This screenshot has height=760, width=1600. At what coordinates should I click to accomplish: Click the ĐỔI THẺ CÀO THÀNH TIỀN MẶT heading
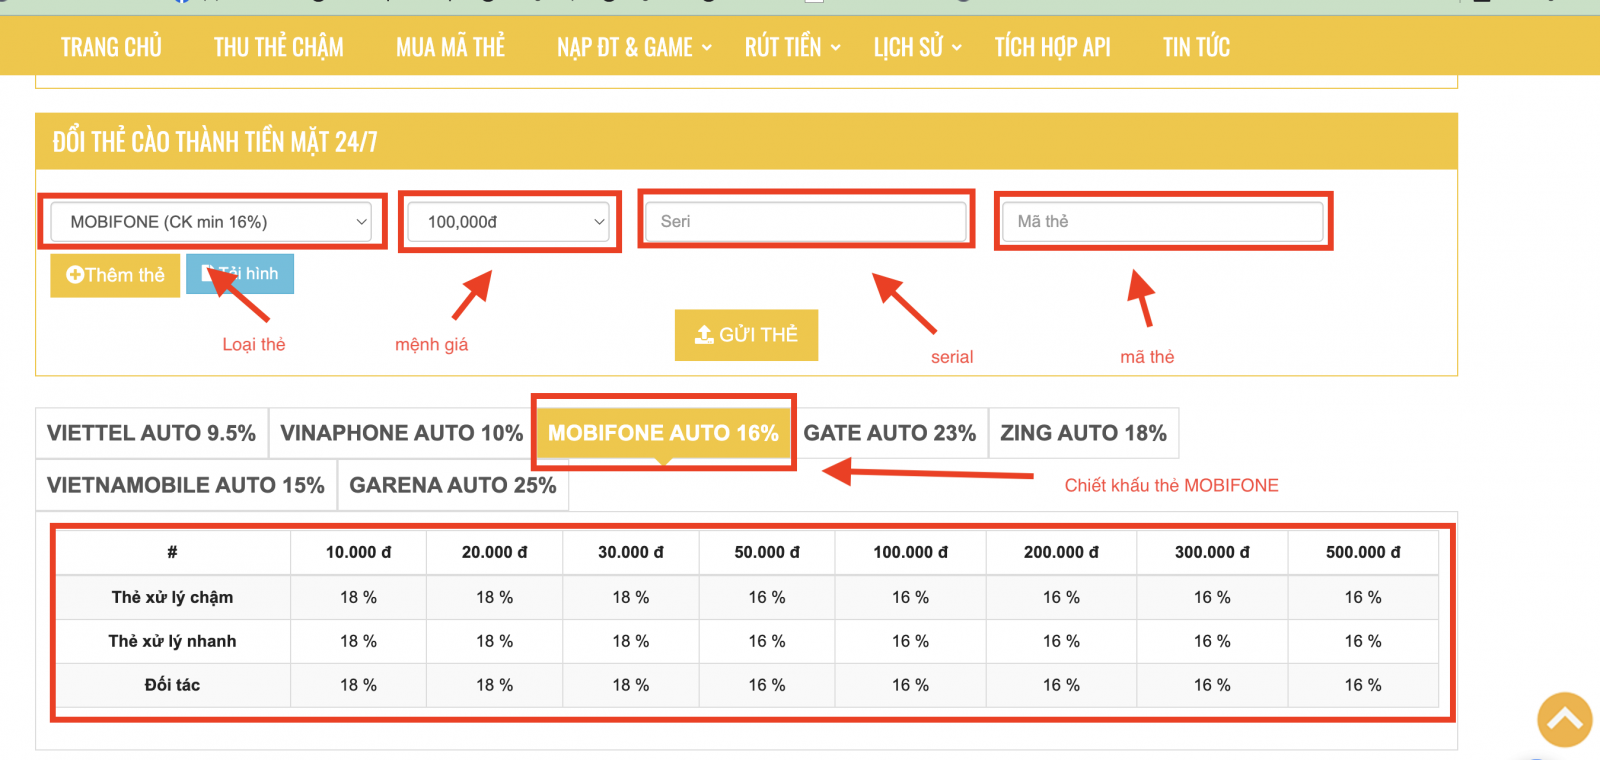(215, 142)
